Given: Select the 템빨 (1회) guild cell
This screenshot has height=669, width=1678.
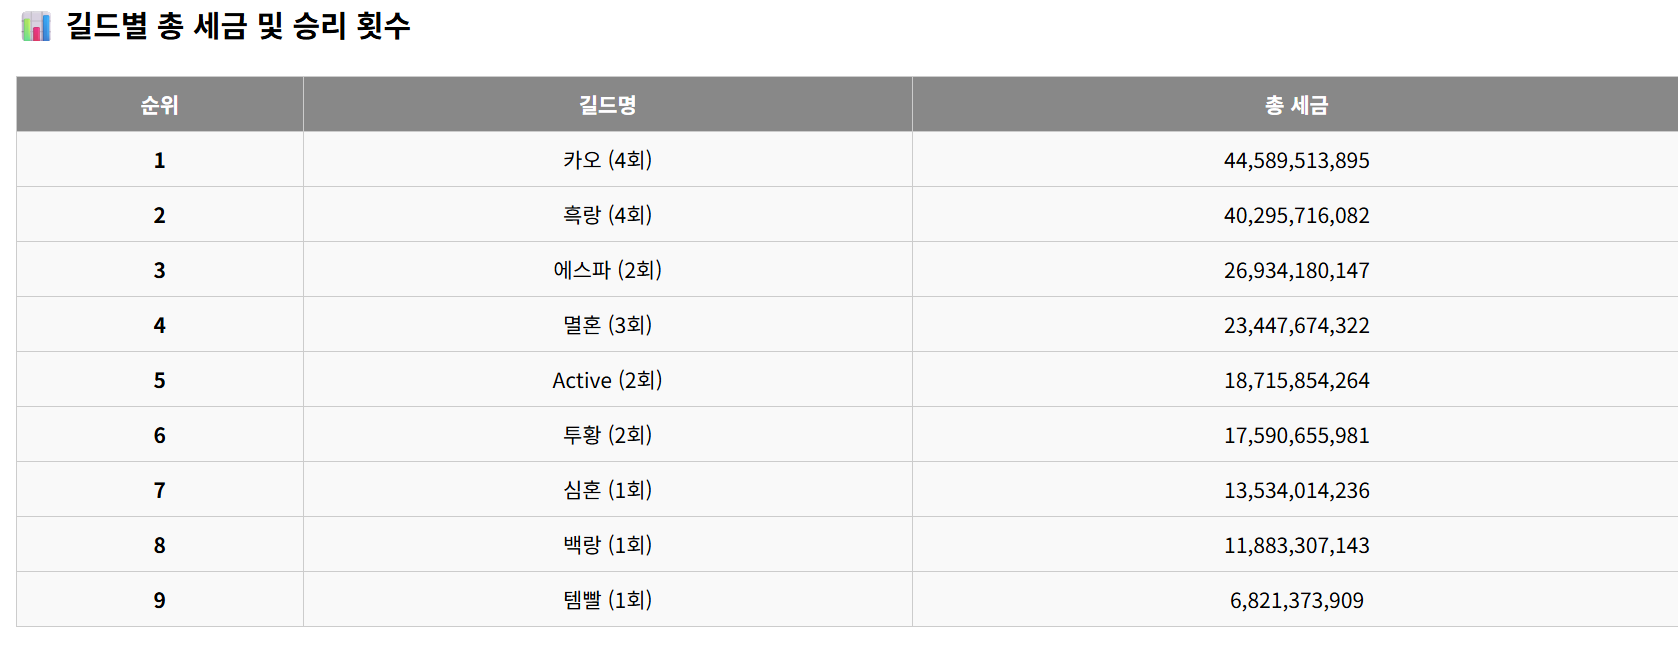Looking at the screenshot, I should tap(607, 600).
